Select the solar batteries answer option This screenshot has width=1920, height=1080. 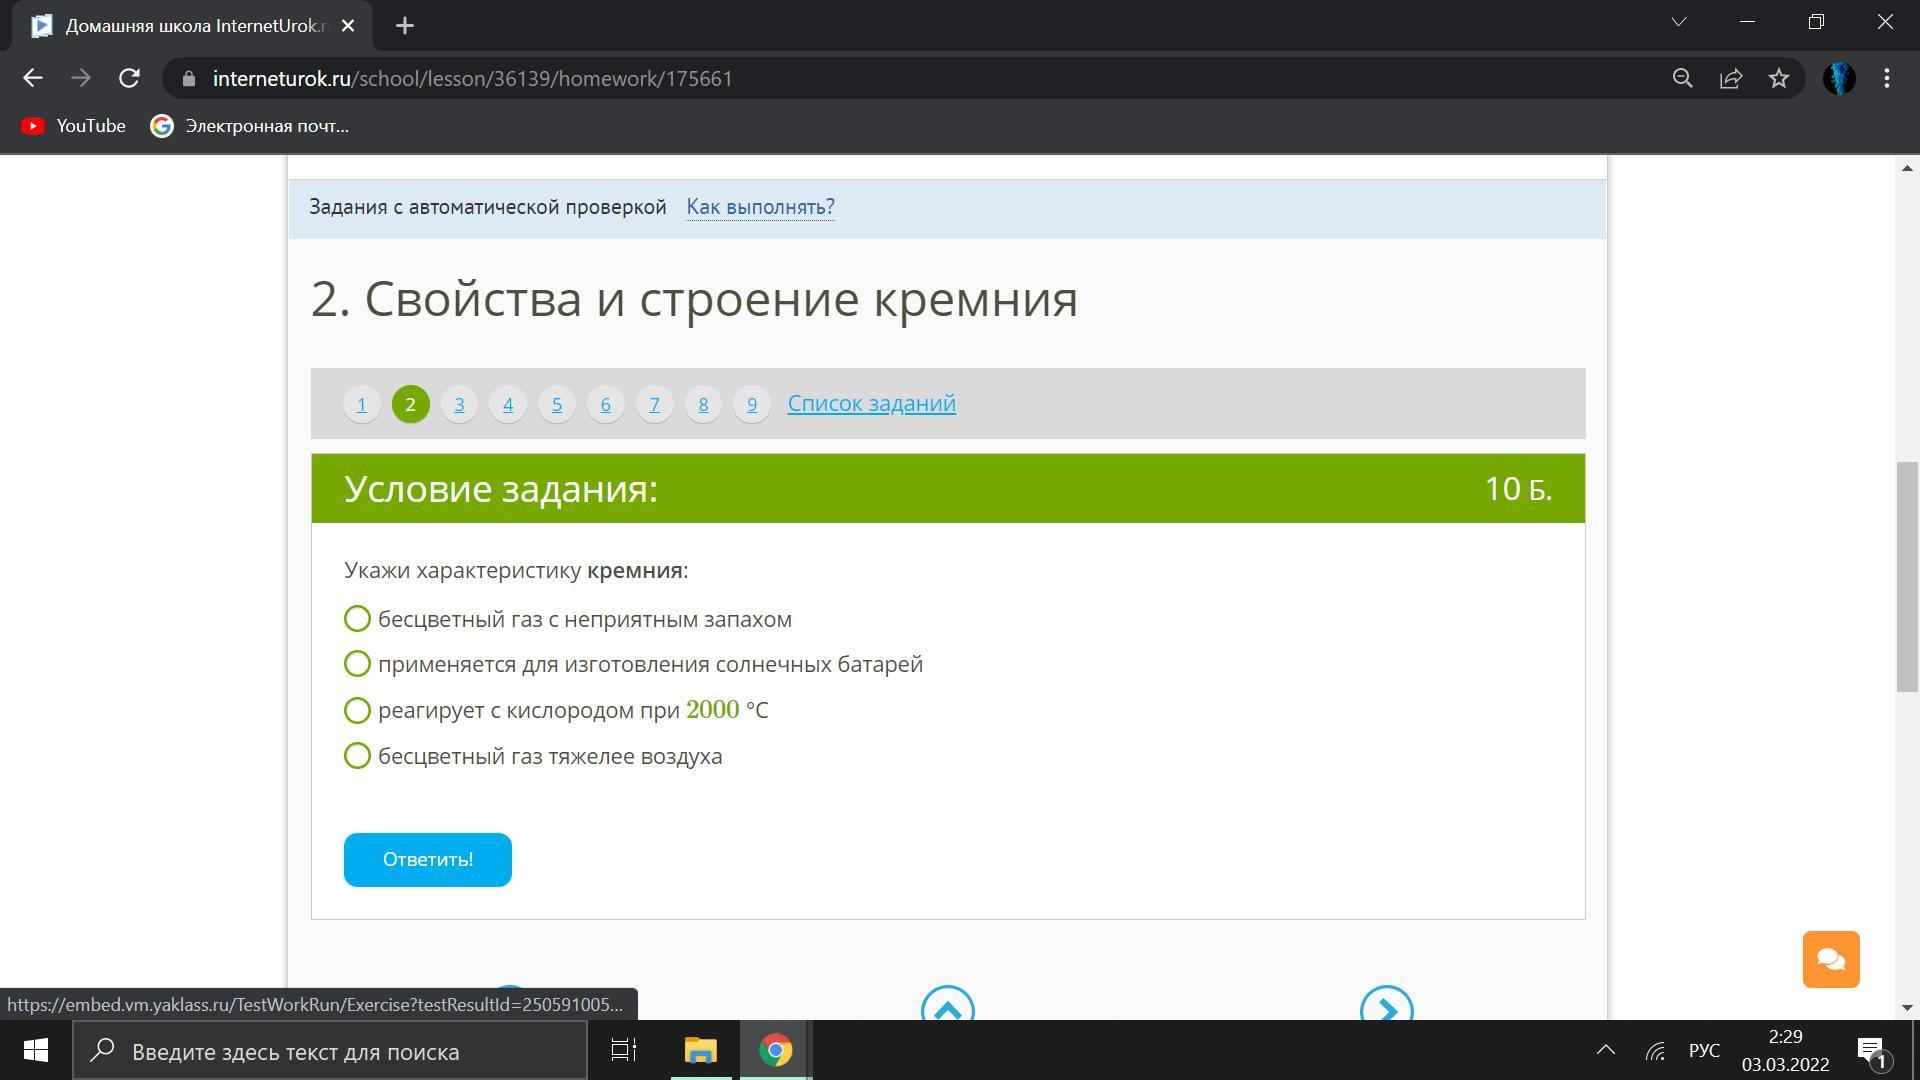pyautogui.click(x=357, y=664)
